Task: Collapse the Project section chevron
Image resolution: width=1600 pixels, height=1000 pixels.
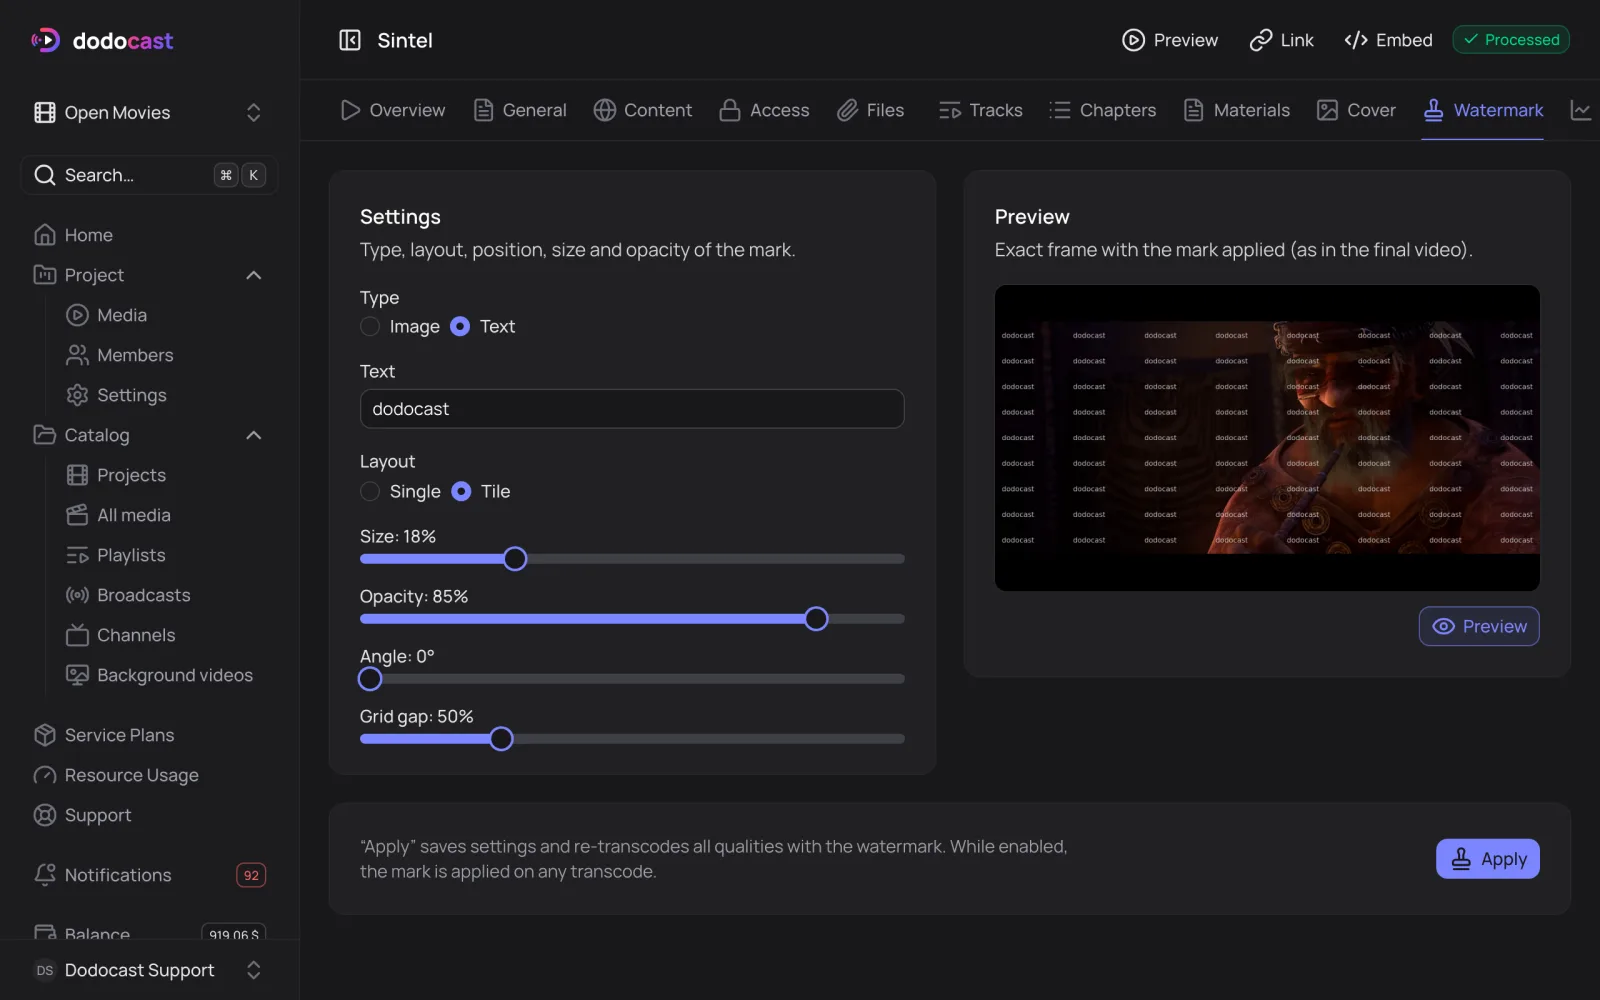Action: tap(254, 275)
